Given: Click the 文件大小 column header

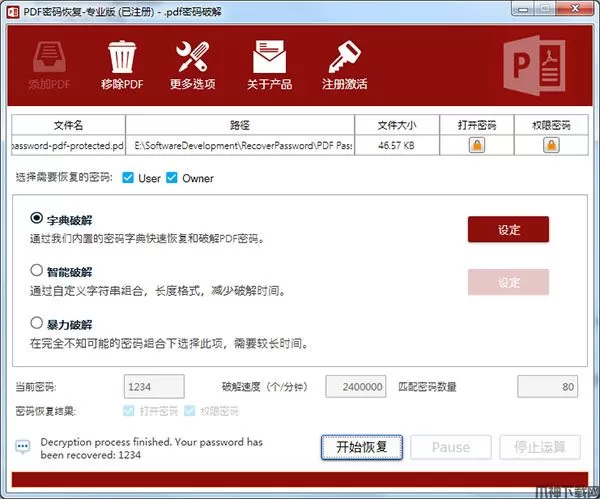Looking at the screenshot, I should (397, 125).
